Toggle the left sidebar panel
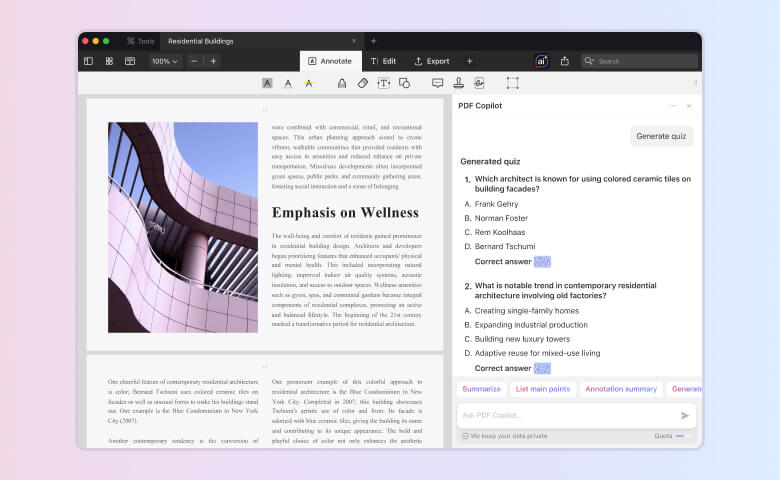The width and height of the screenshot is (780, 480). click(x=88, y=61)
